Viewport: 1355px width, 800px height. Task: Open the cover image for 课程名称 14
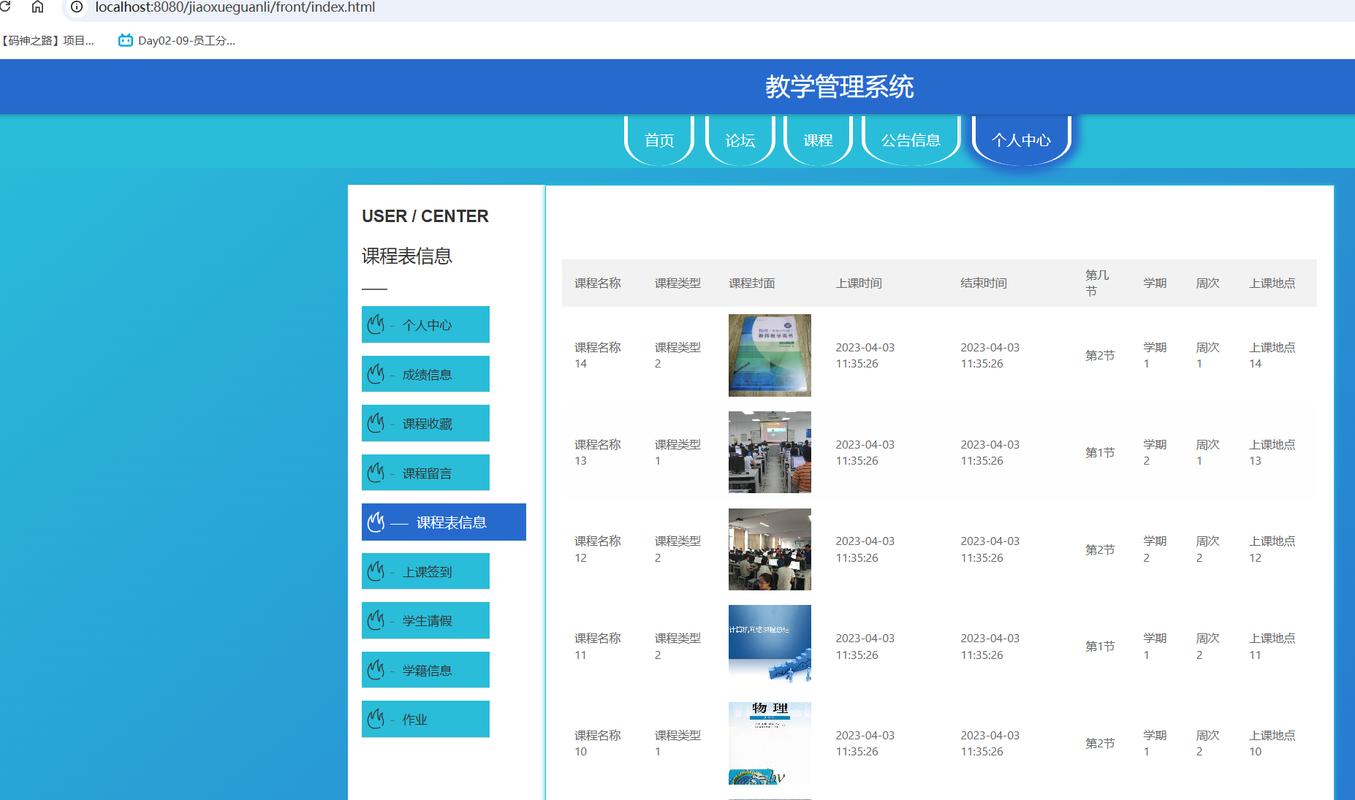click(770, 355)
